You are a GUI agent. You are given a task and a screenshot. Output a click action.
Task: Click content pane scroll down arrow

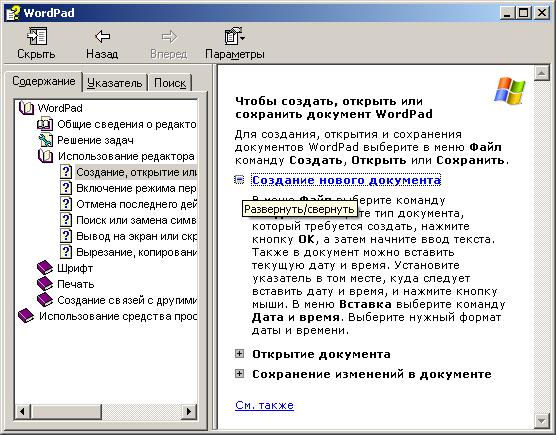tap(541, 421)
